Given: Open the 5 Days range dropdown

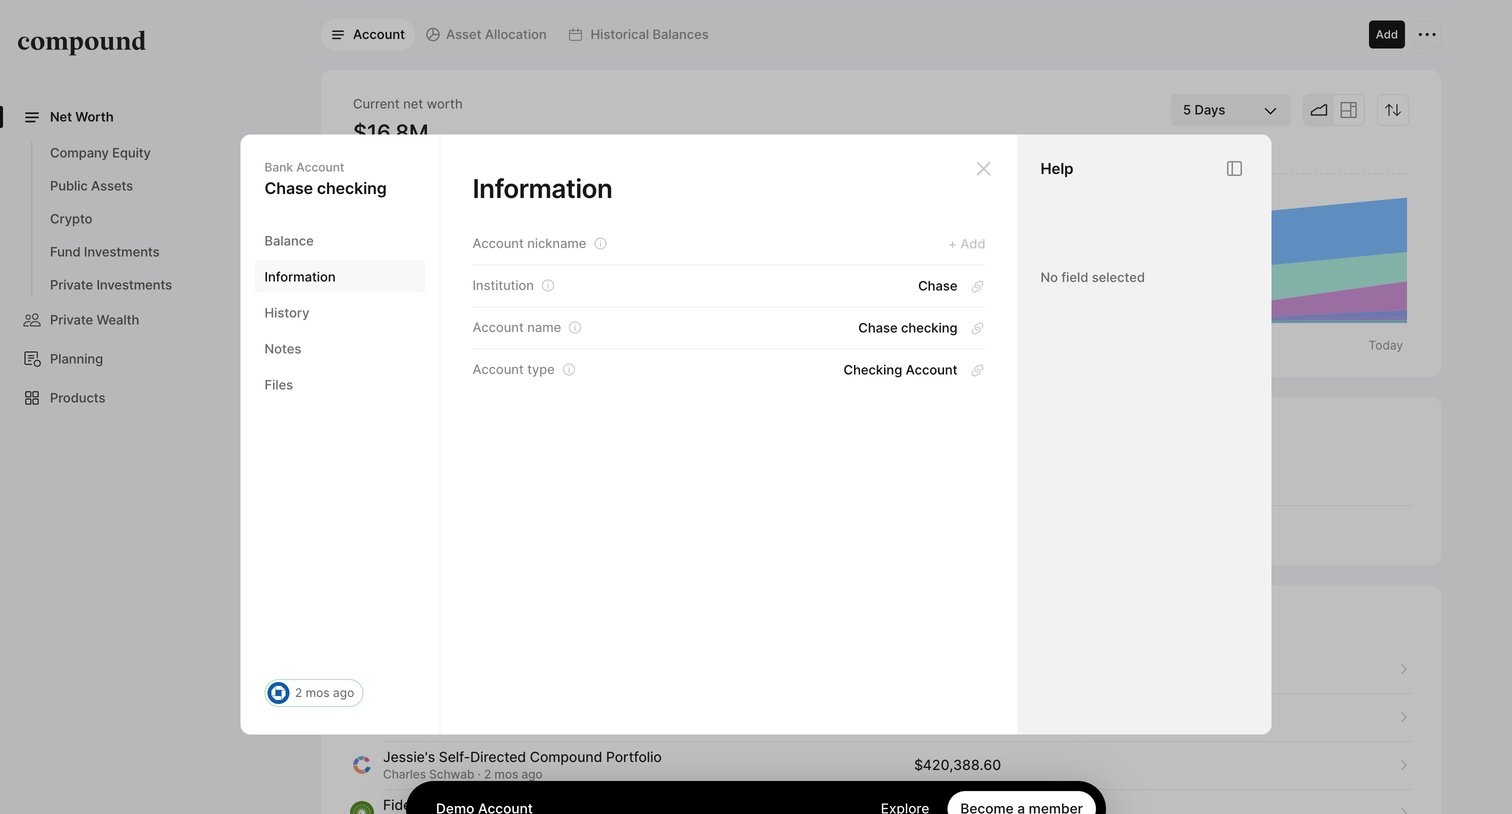Looking at the screenshot, I should [1230, 110].
